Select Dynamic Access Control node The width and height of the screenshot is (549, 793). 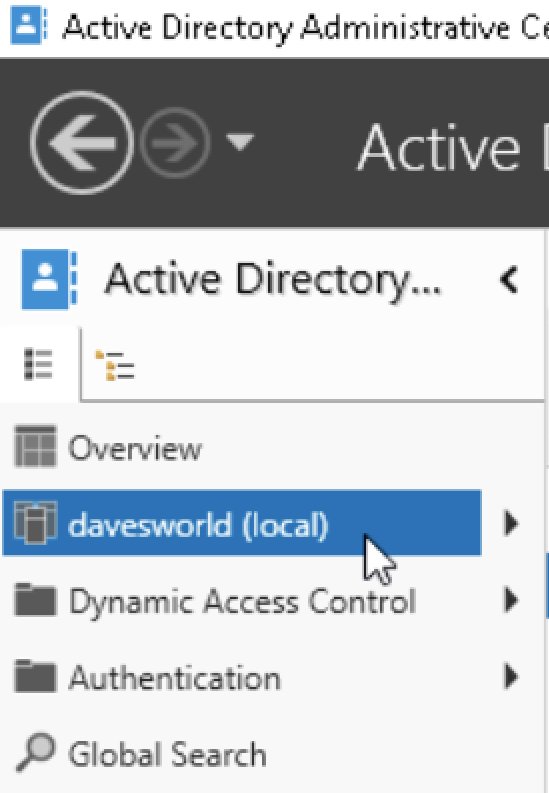(242, 601)
